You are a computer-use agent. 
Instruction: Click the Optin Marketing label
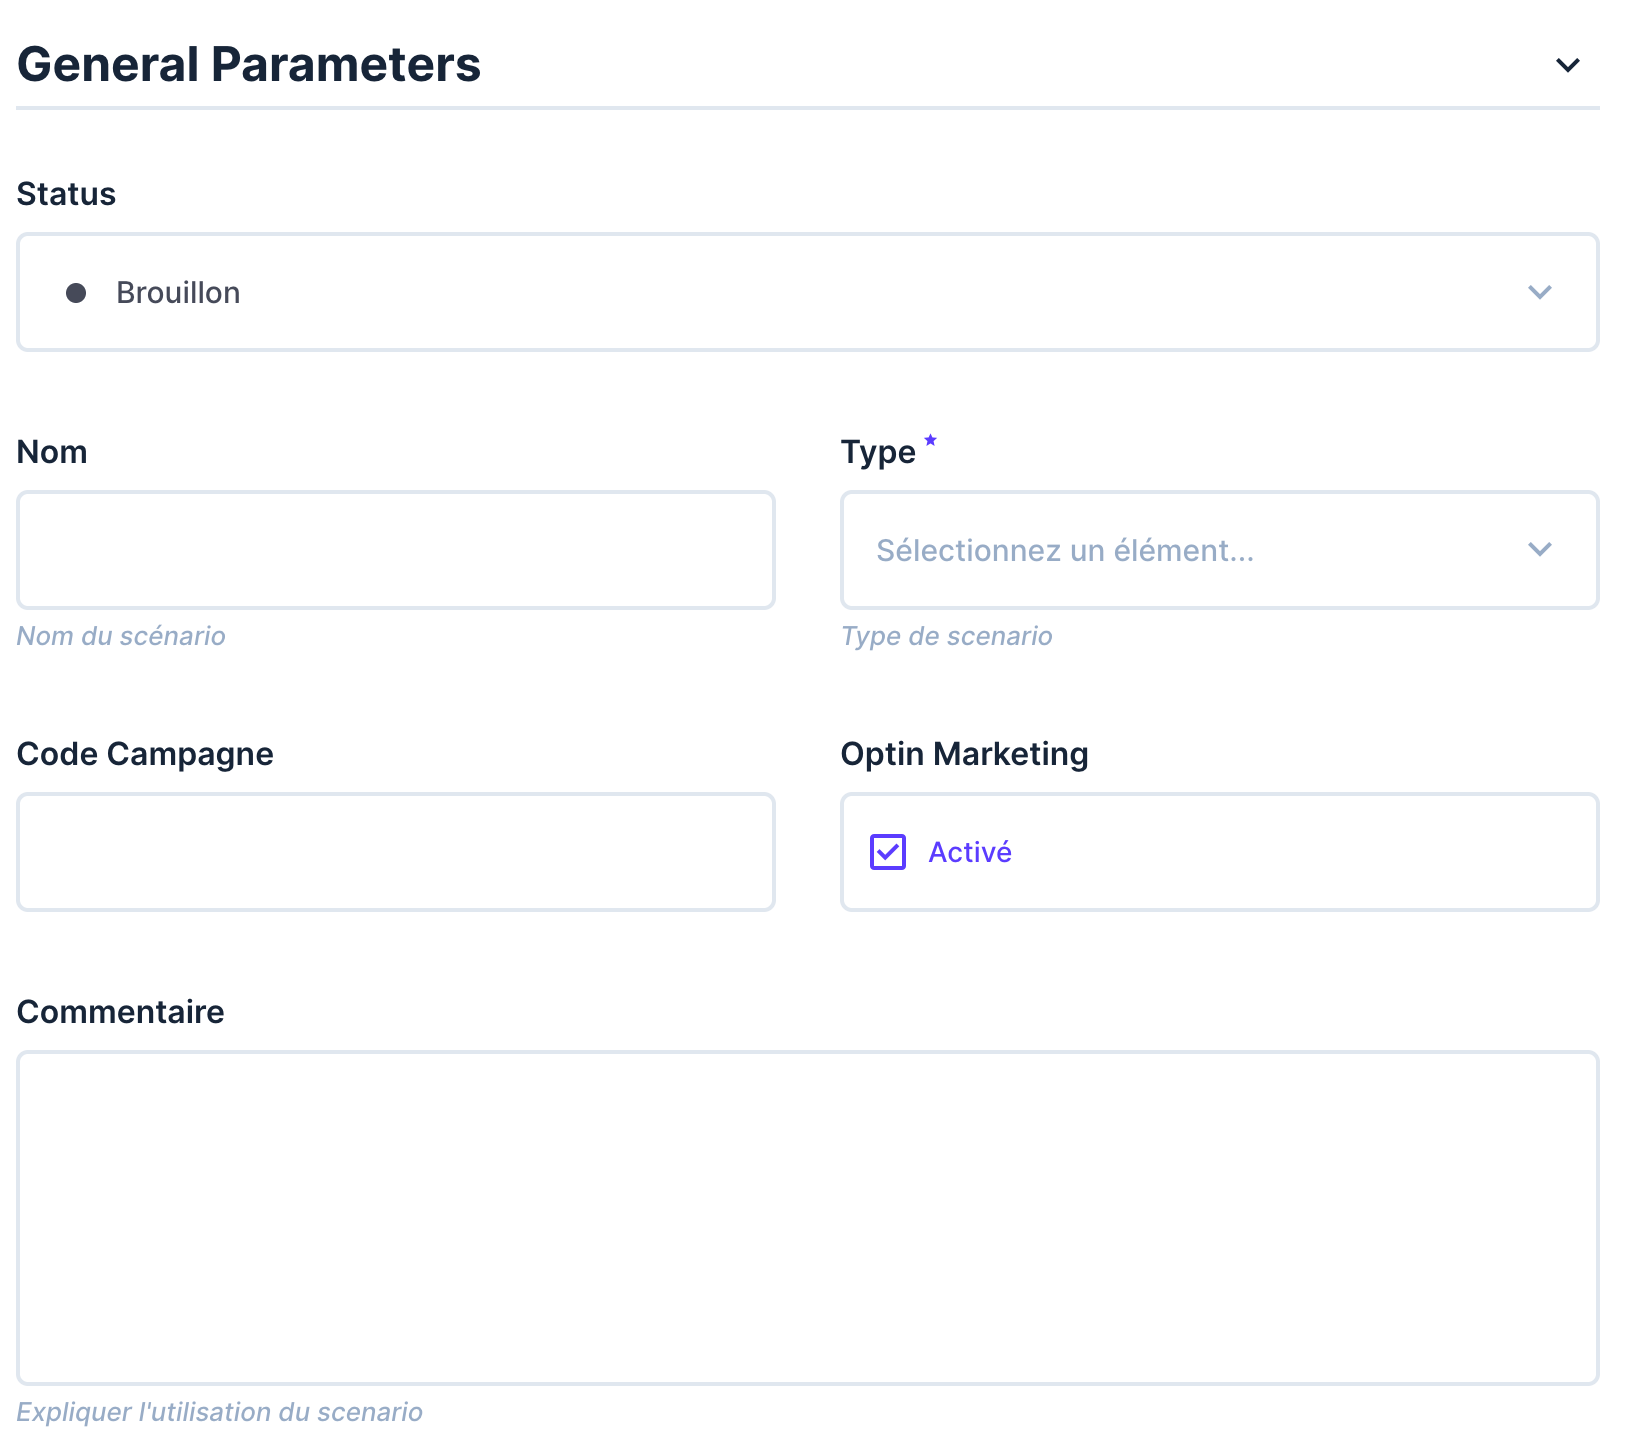965,754
